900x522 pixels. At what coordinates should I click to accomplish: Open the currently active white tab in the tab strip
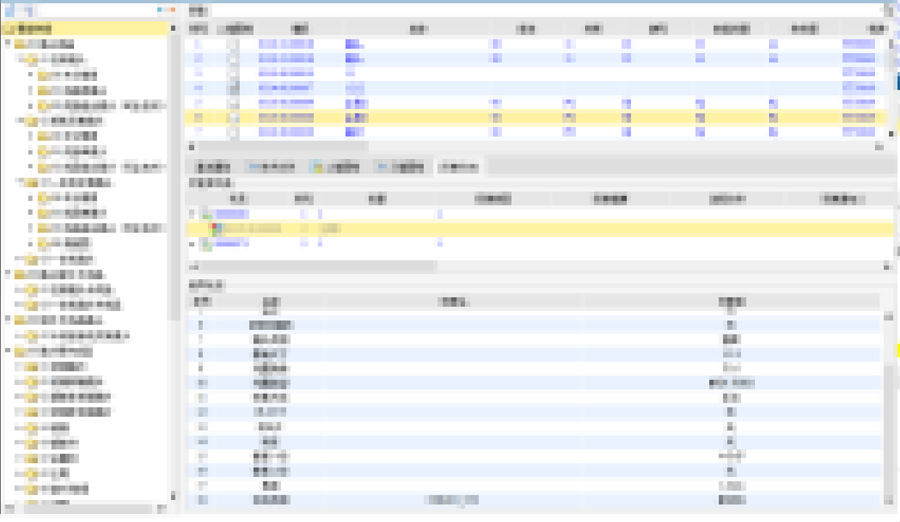tap(458, 167)
